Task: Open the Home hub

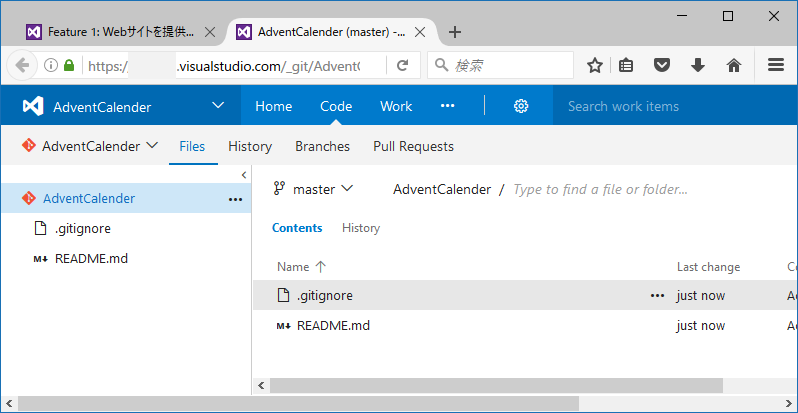Action: 274,106
